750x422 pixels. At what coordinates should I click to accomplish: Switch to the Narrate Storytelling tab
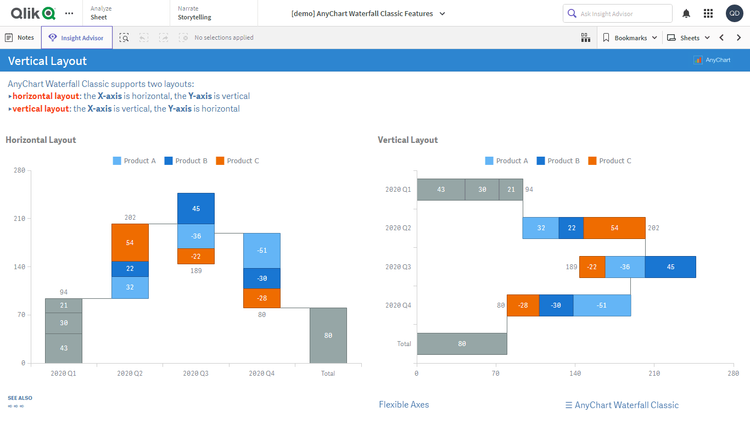195,13
